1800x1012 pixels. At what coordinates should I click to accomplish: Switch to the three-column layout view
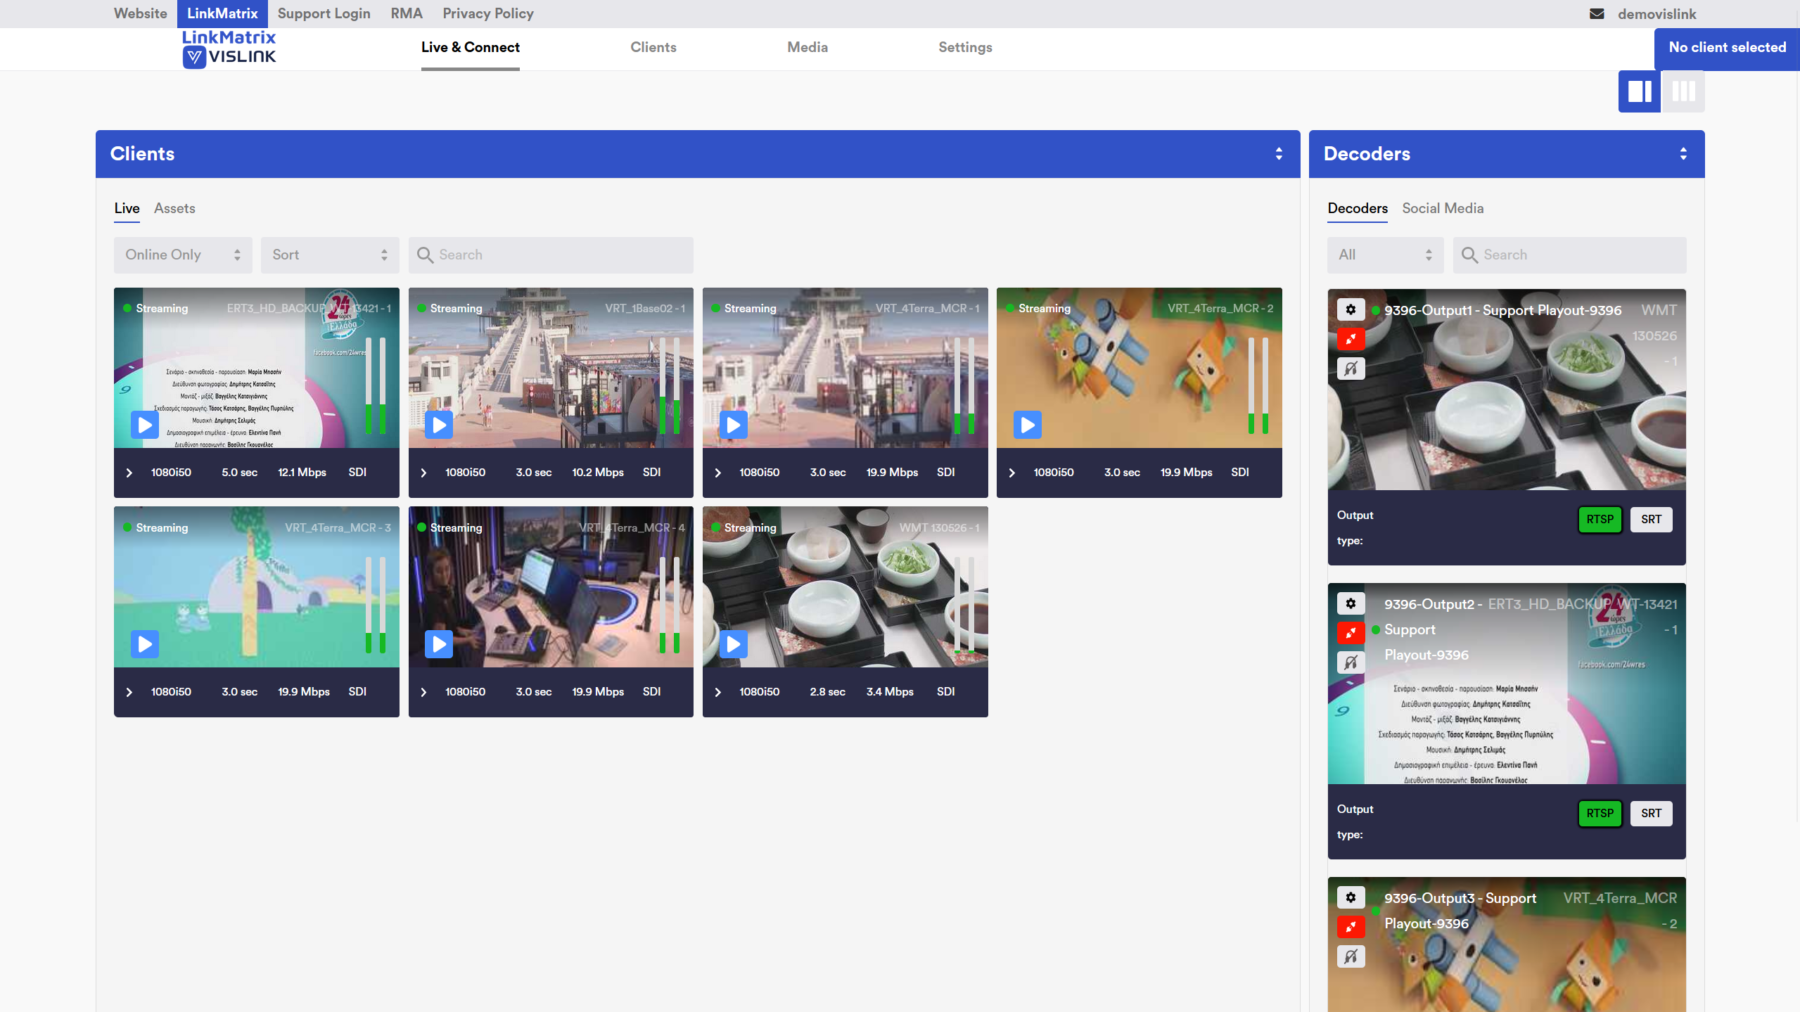point(1683,92)
